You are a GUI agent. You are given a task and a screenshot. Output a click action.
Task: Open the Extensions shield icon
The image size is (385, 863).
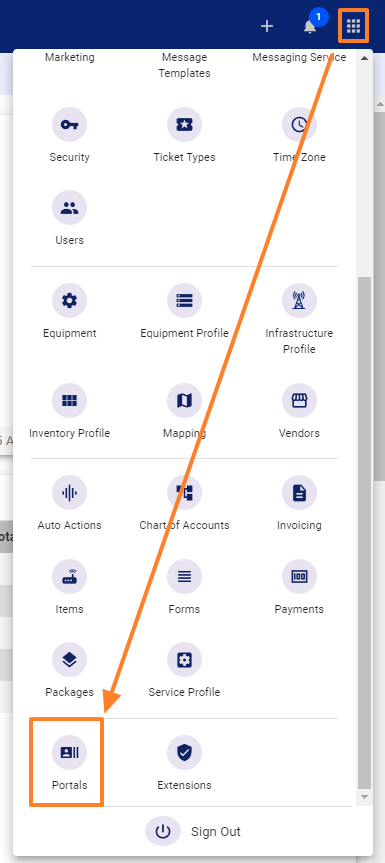point(184,752)
